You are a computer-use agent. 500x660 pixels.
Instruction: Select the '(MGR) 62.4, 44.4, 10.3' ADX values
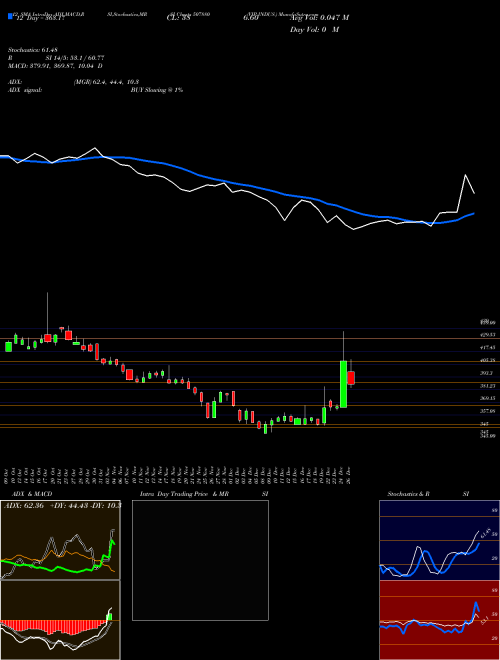(x=106, y=82)
